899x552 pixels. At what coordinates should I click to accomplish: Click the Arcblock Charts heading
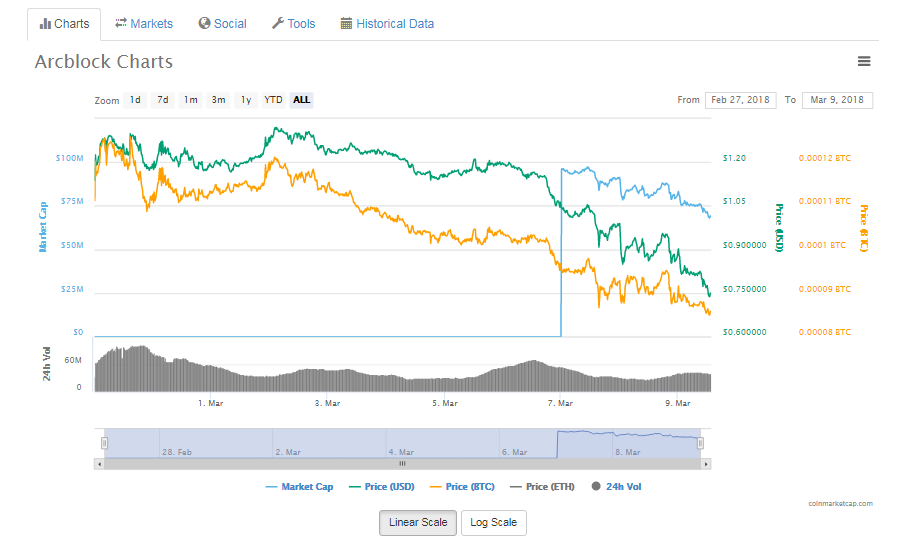tap(104, 61)
